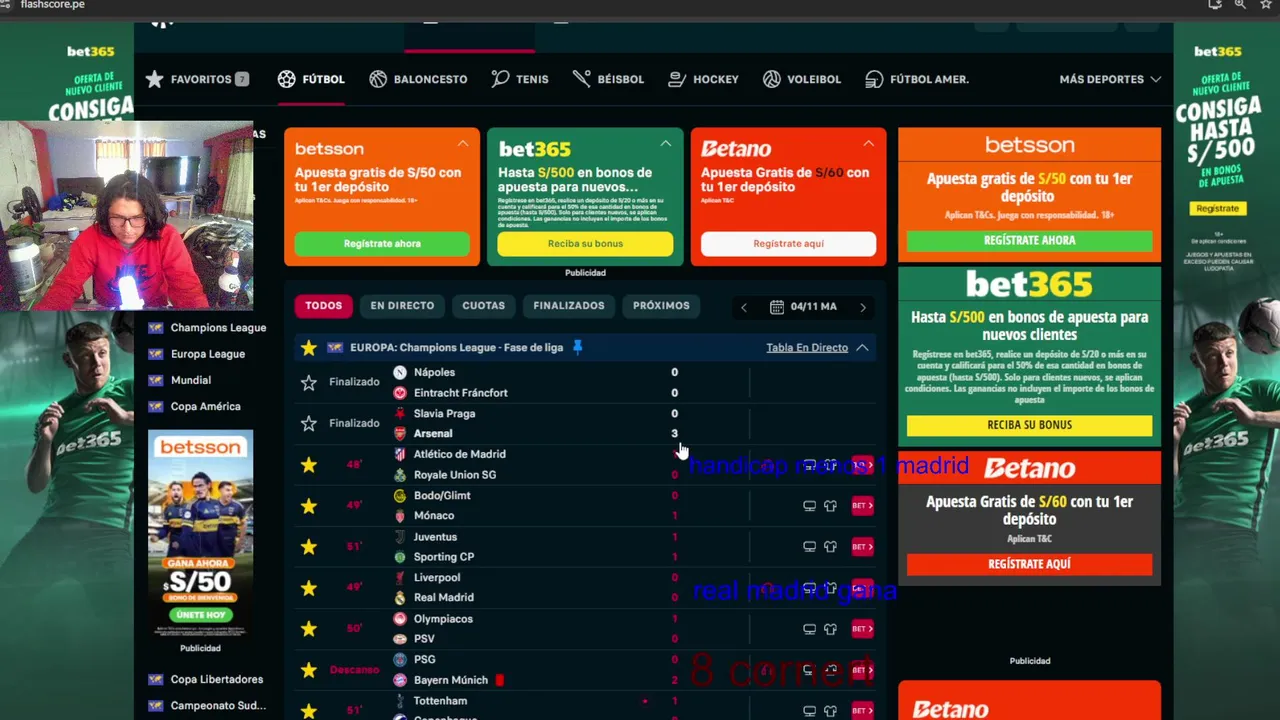Open the calendar date picker 04/11 MA

(x=803, y=307)
